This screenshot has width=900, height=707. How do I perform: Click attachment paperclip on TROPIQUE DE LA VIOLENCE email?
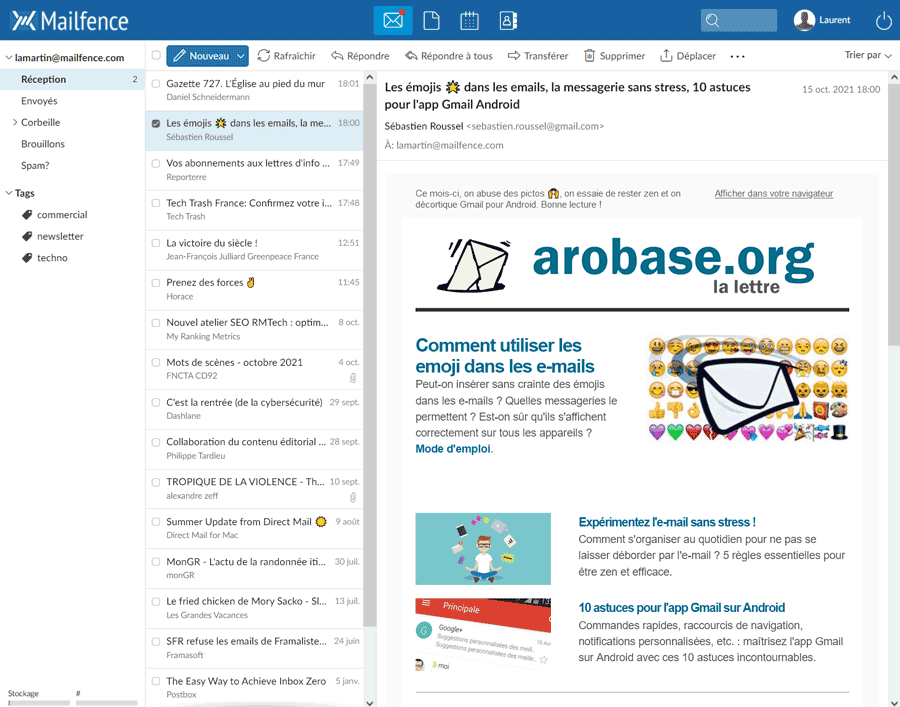click(x=353, y=498)
